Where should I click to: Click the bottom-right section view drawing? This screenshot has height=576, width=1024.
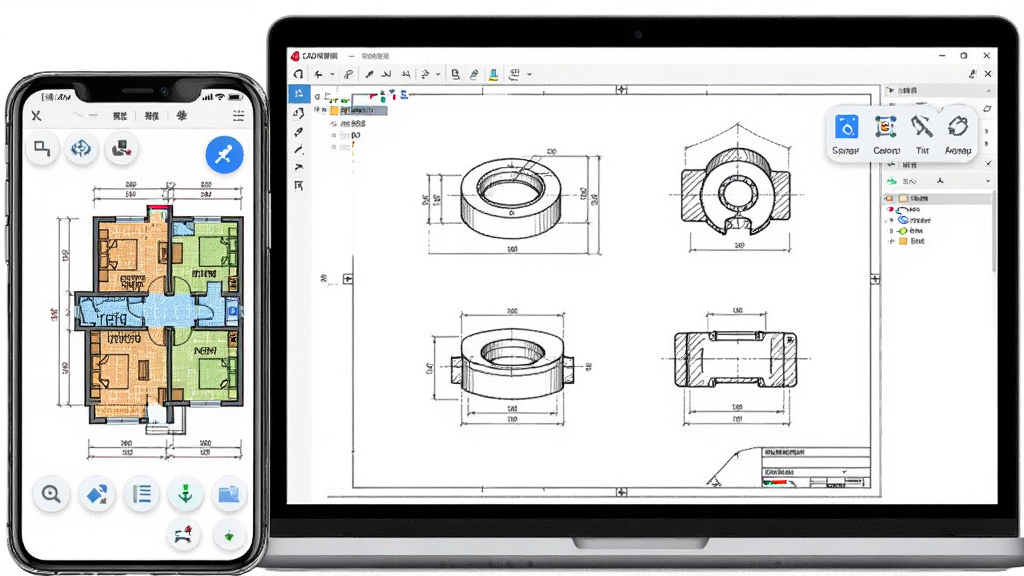pyautogui.click(x=736, y=359)
